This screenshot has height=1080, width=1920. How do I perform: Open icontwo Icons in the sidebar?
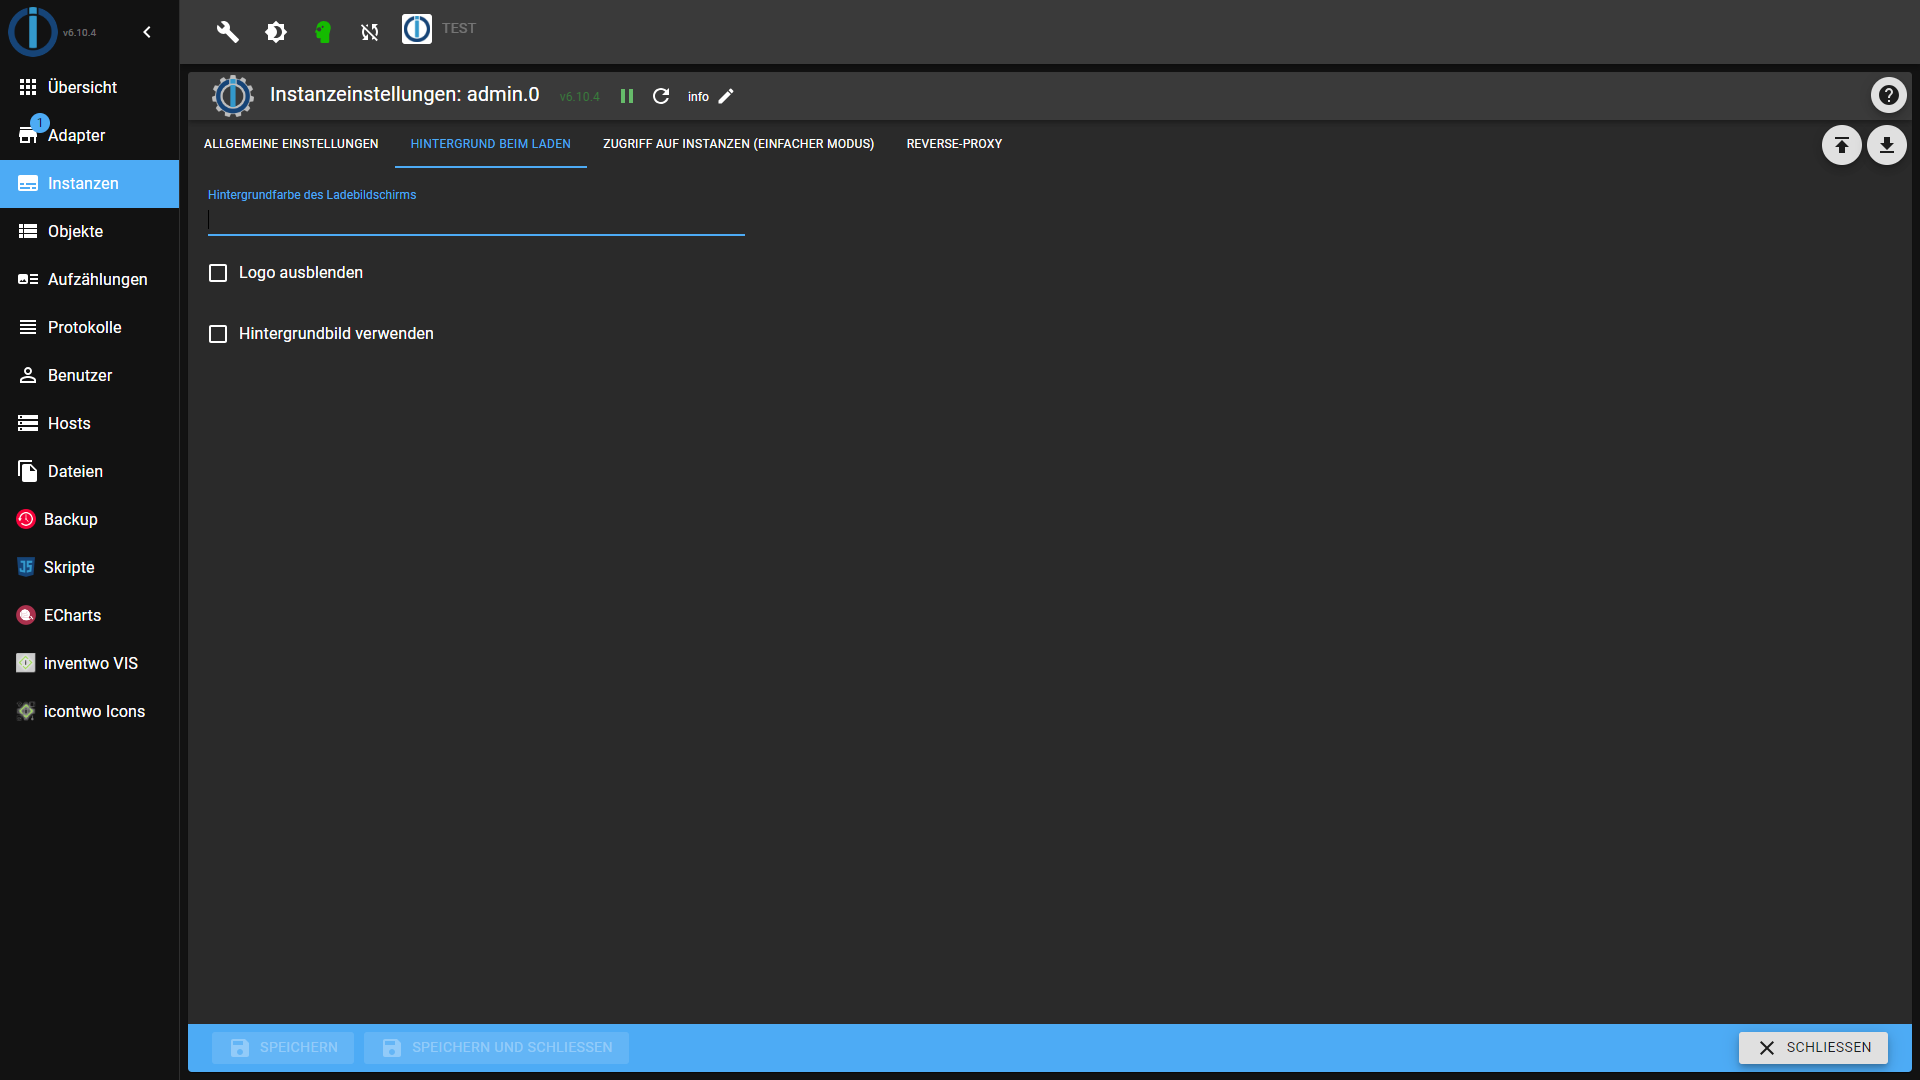pyautogui.click(x=89, y=712)
